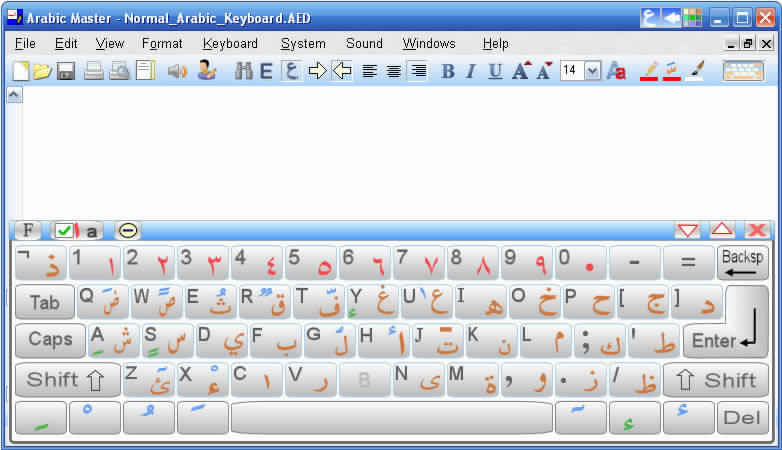Open the Sound menu
Viewport: 782px width, 450px height.
click(x=365, y=44)
